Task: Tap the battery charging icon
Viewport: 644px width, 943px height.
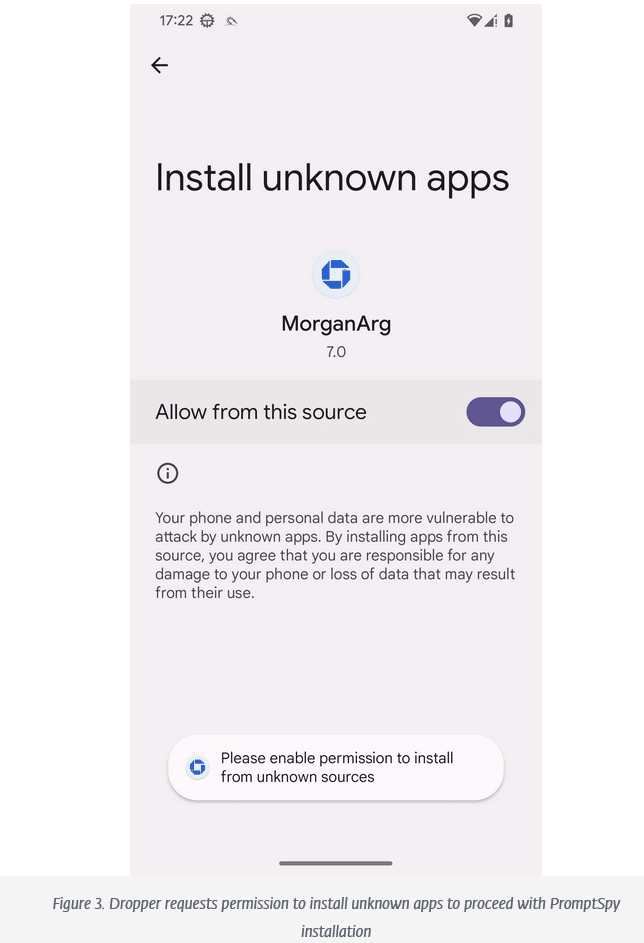Action: tap(509, 21)
